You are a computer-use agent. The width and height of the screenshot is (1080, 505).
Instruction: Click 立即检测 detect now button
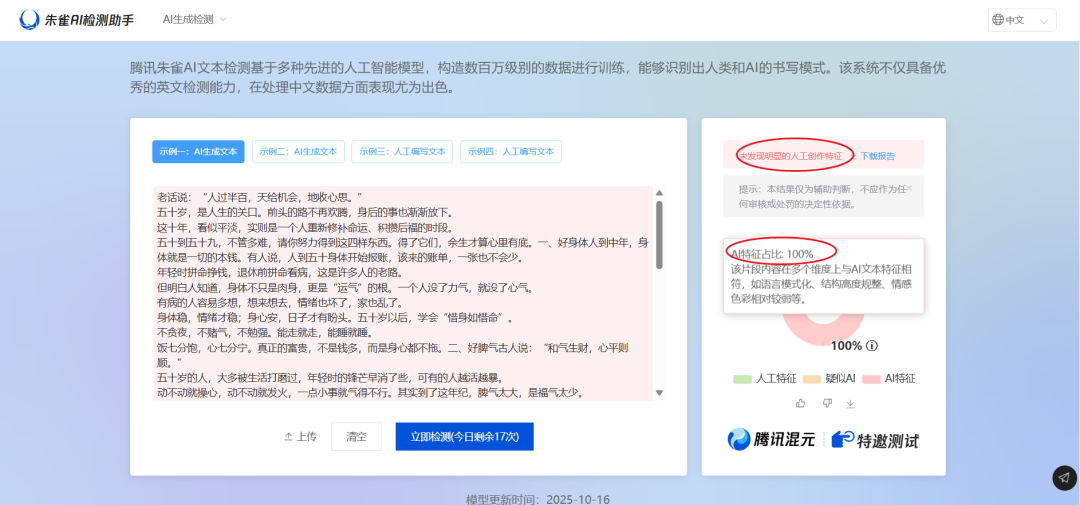click(x=465, y=437)
